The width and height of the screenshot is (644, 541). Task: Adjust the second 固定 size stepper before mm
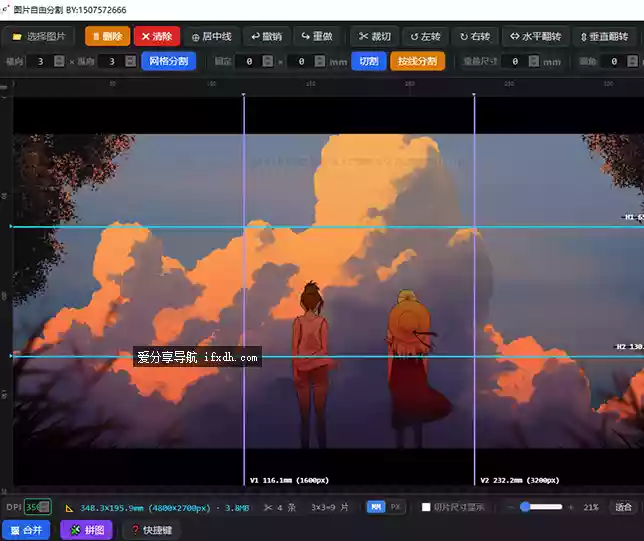320,62
